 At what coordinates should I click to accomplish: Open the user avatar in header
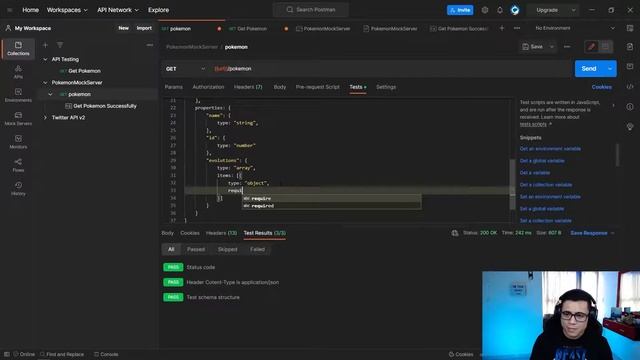[x=515, y=10]
